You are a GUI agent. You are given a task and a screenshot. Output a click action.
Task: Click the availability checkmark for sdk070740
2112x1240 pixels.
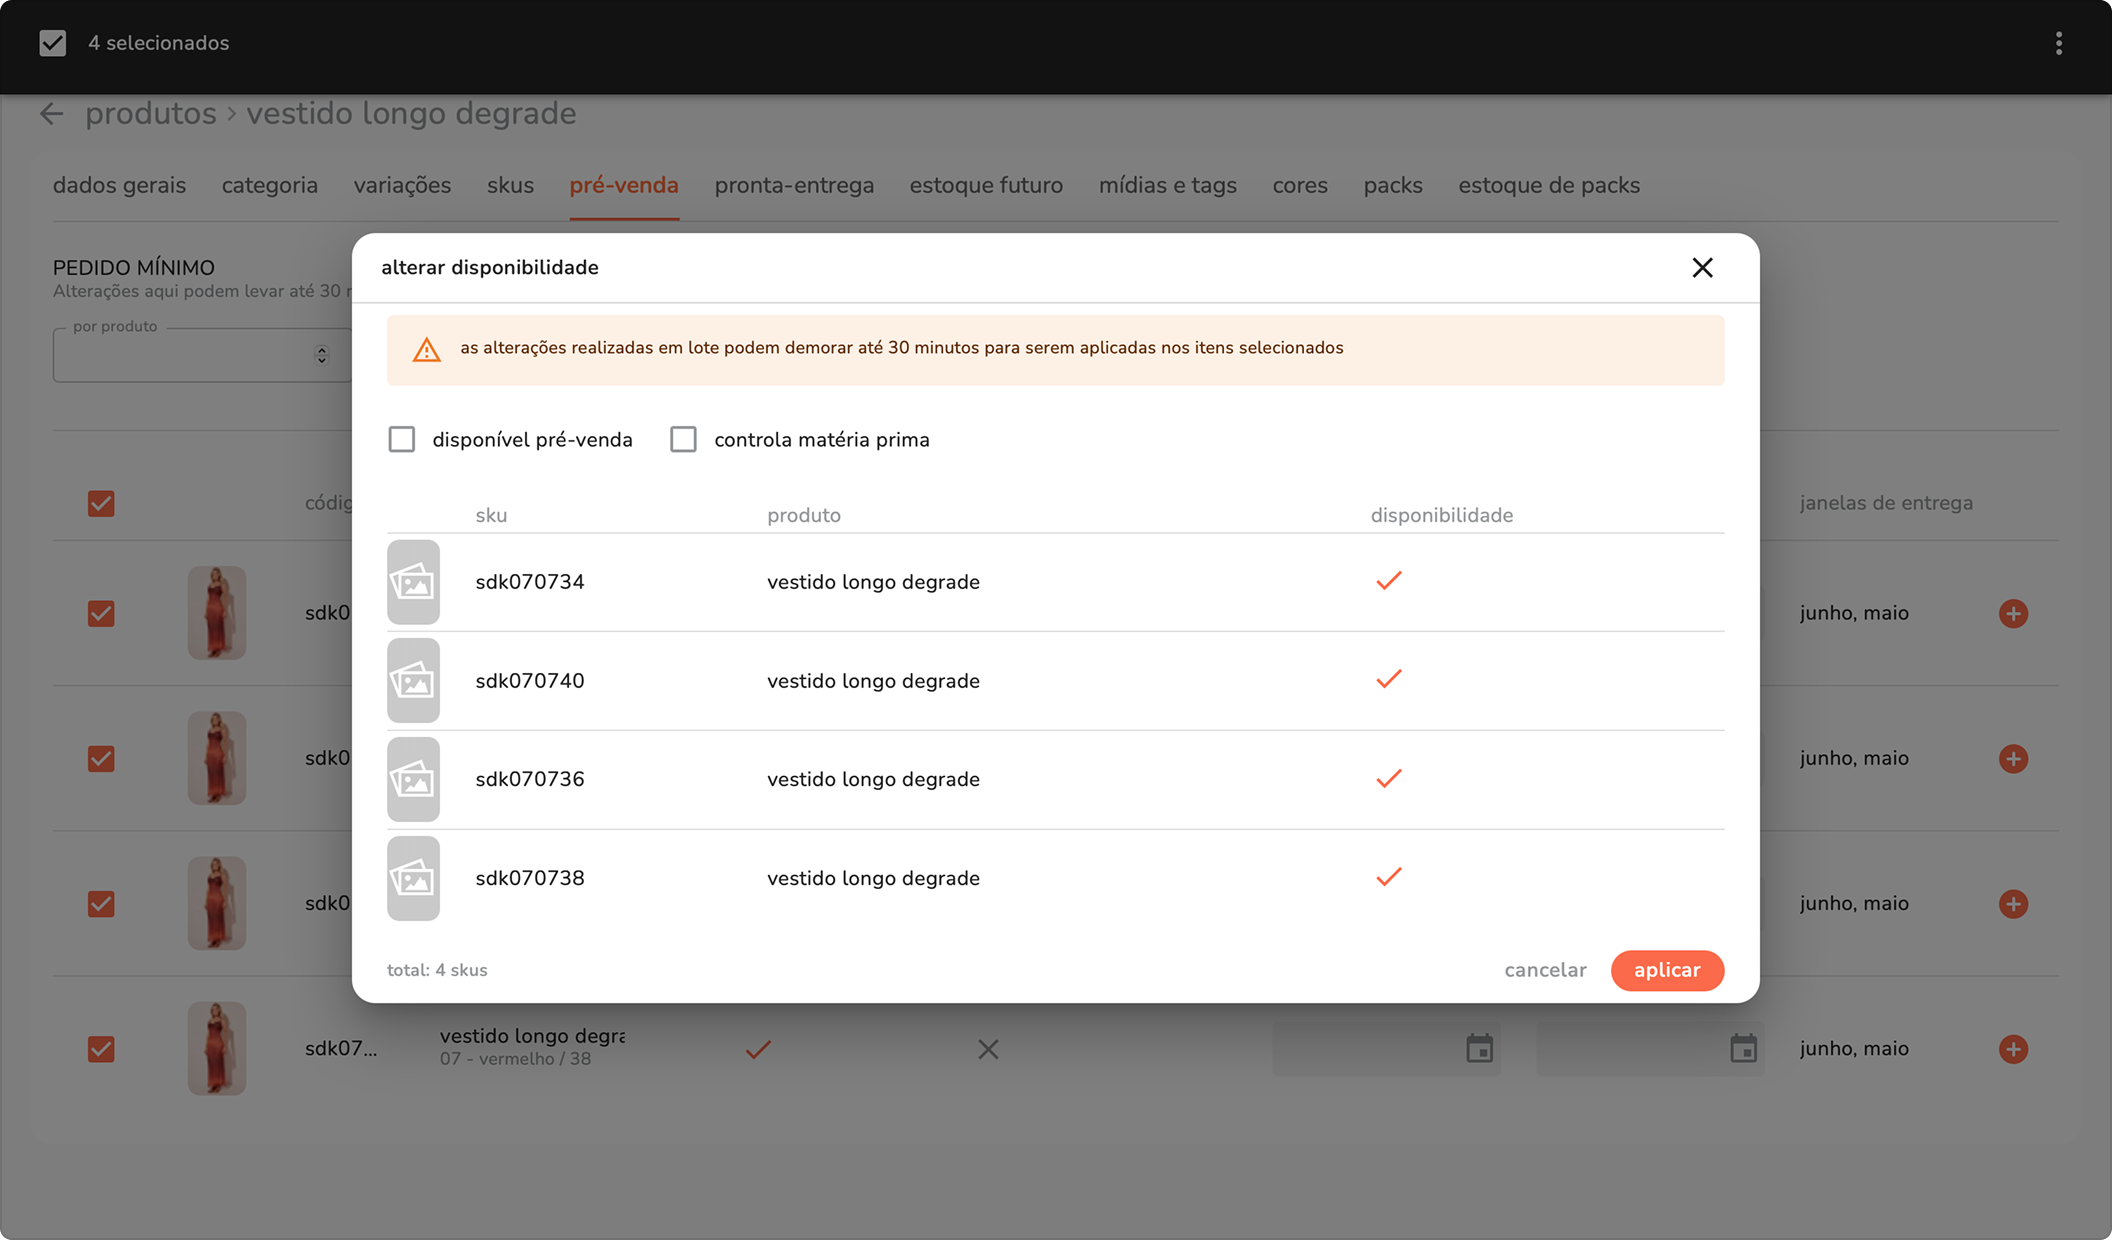(1388, 680)
